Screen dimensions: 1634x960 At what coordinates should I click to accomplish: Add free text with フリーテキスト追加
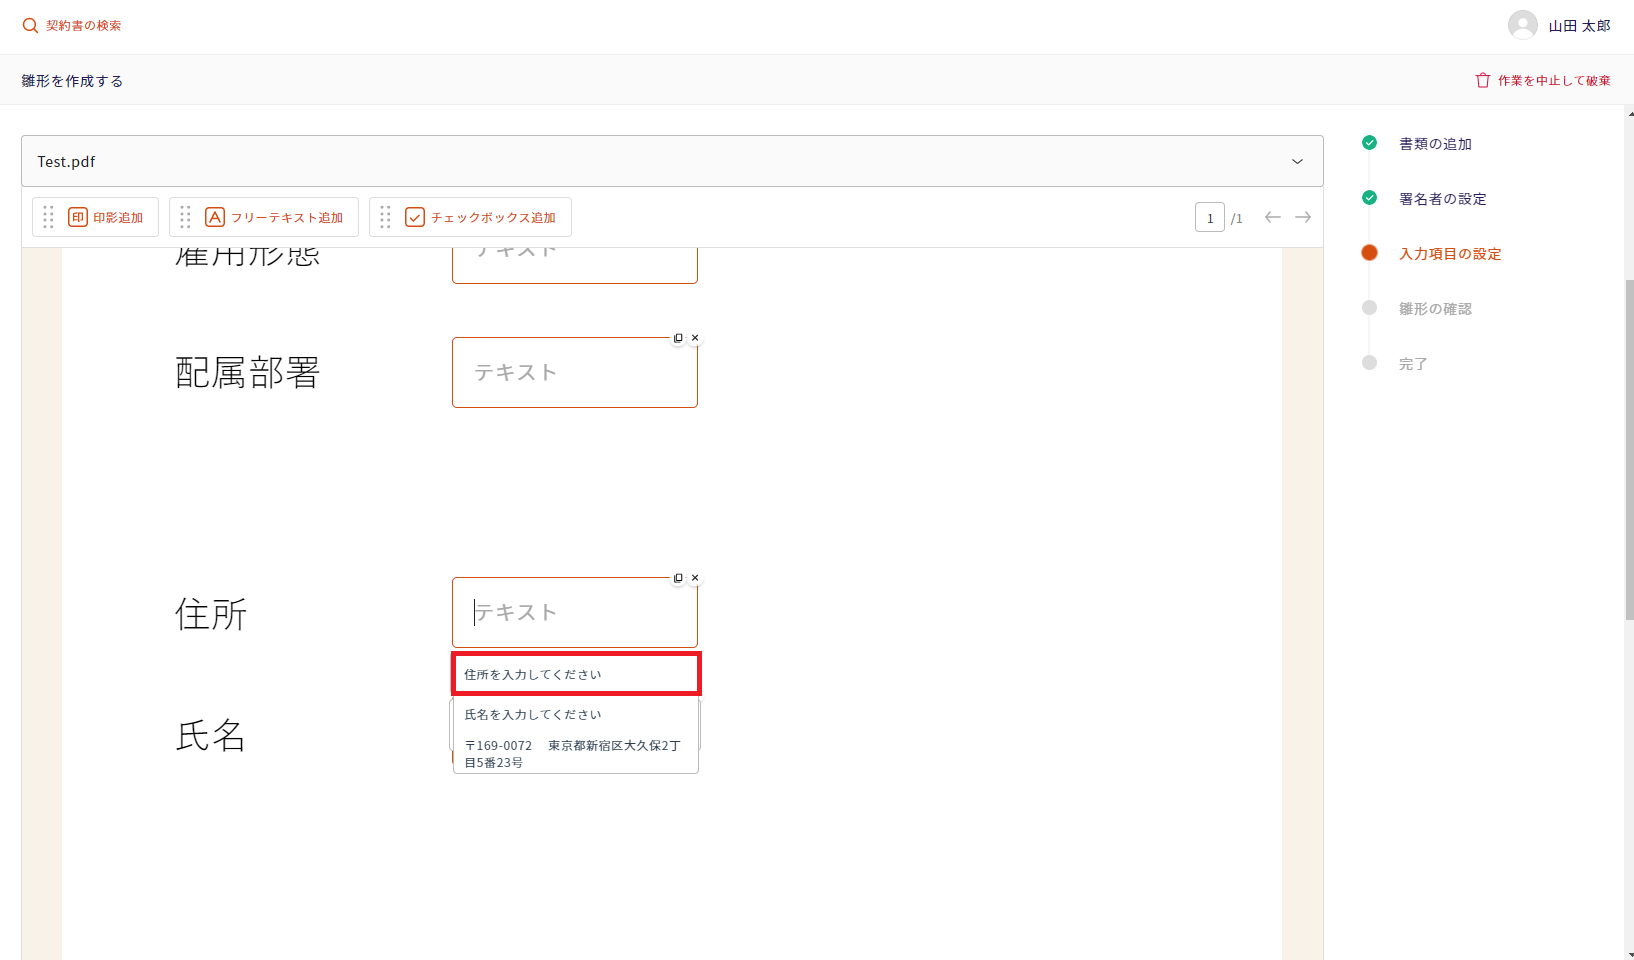click(275, 217)
